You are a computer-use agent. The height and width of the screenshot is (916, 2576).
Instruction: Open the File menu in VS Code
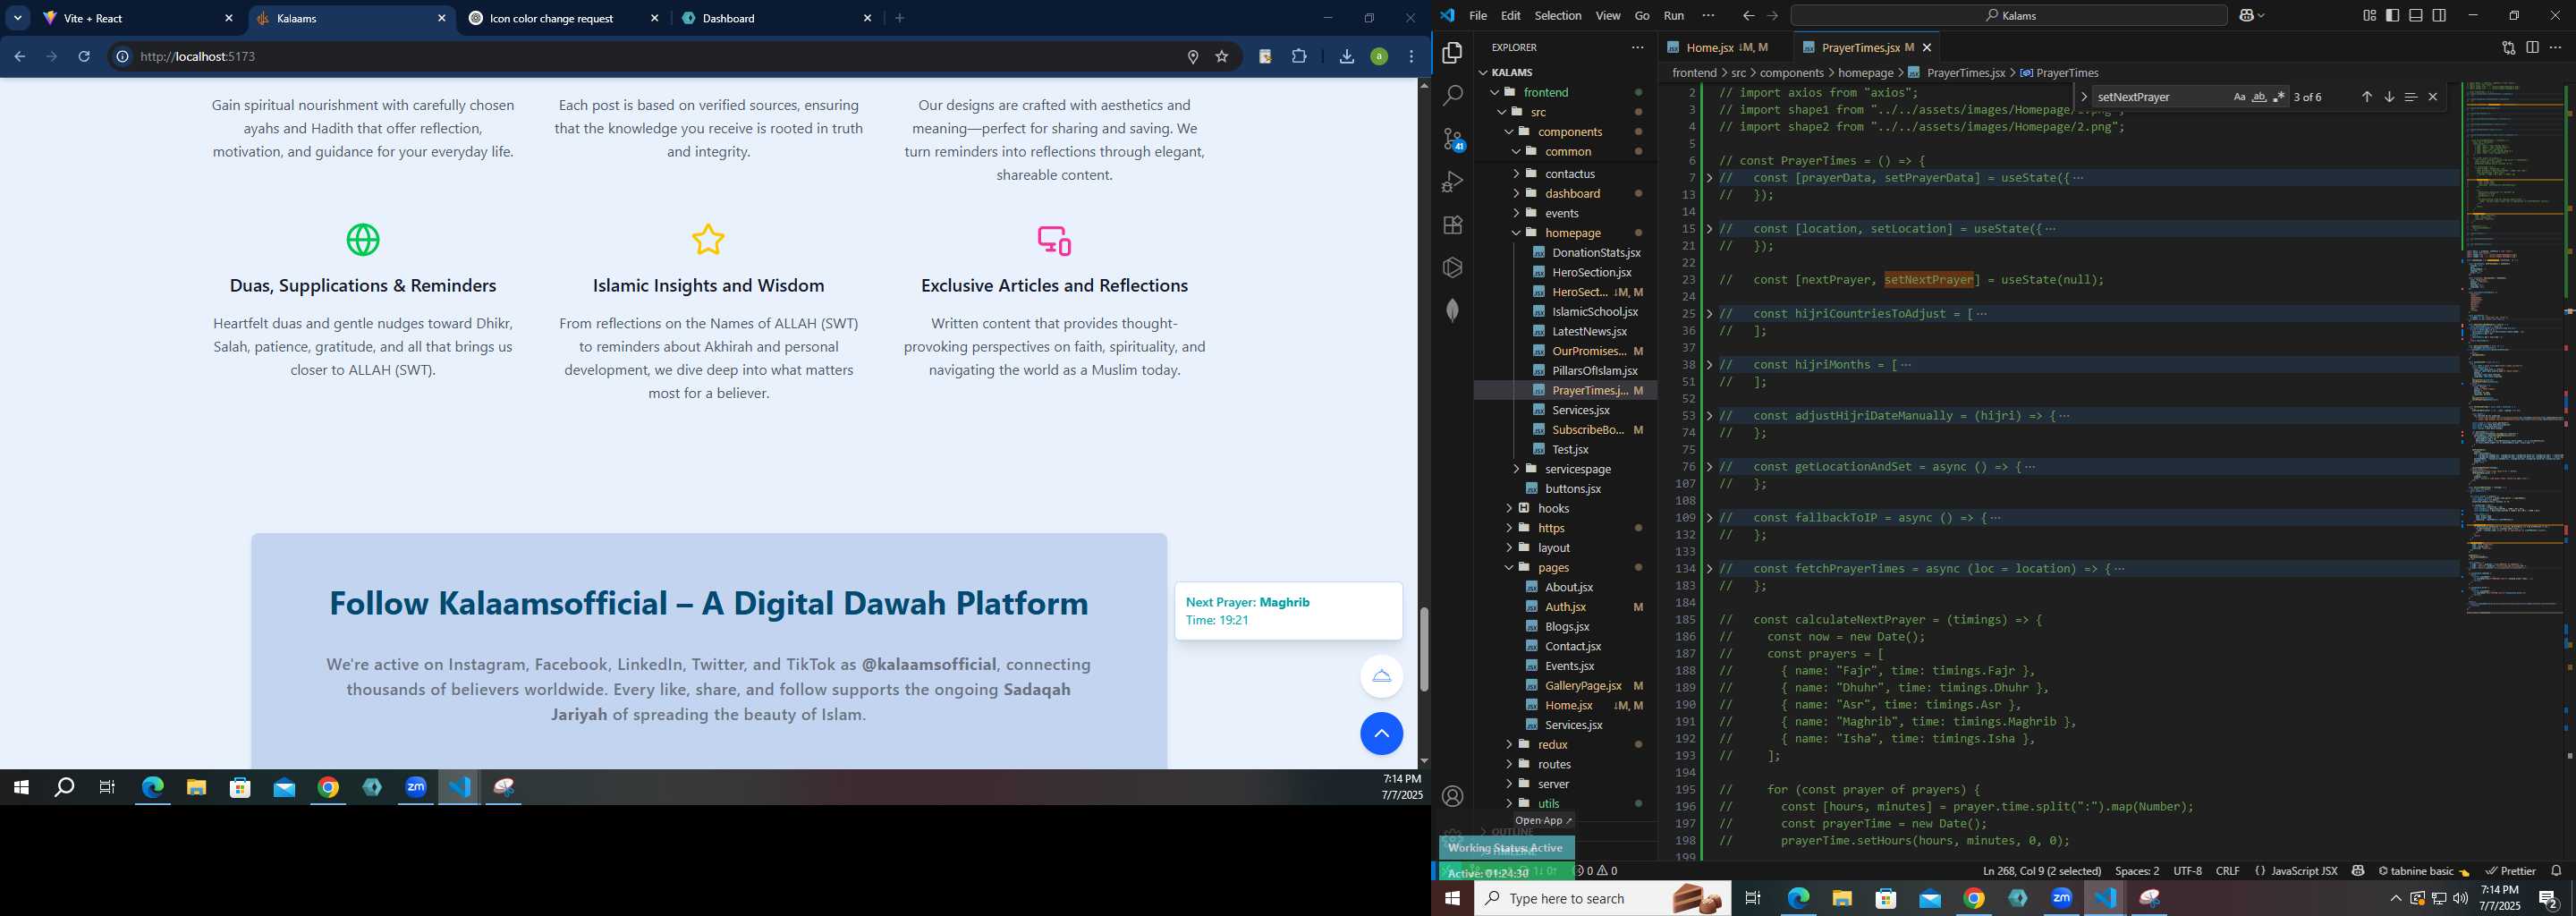(x=1478, y=15)
